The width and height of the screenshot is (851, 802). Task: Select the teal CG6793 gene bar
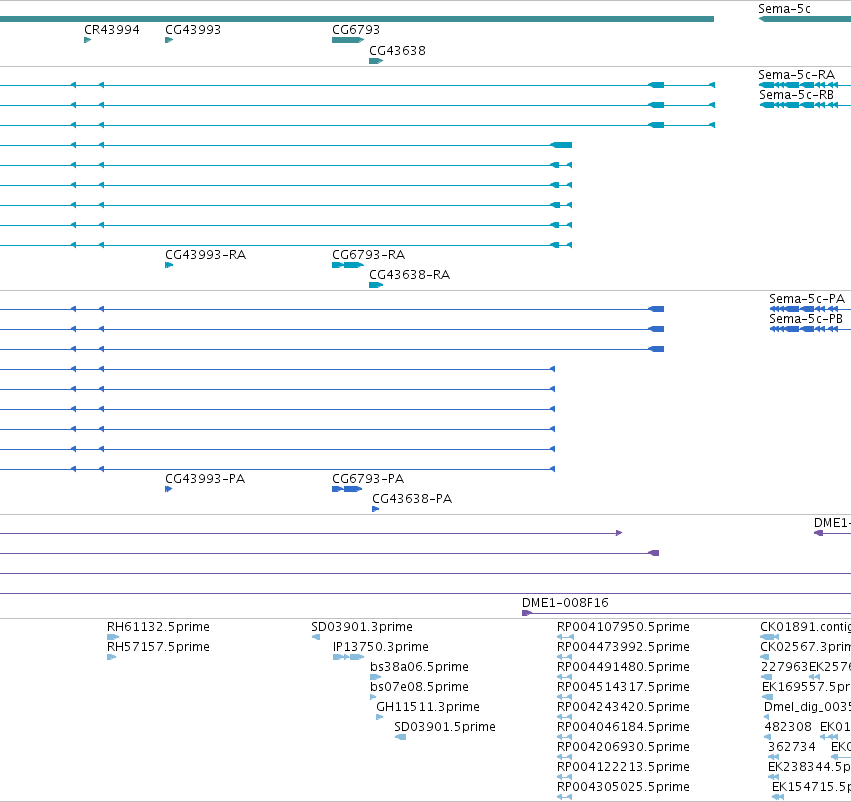[348, 40]
